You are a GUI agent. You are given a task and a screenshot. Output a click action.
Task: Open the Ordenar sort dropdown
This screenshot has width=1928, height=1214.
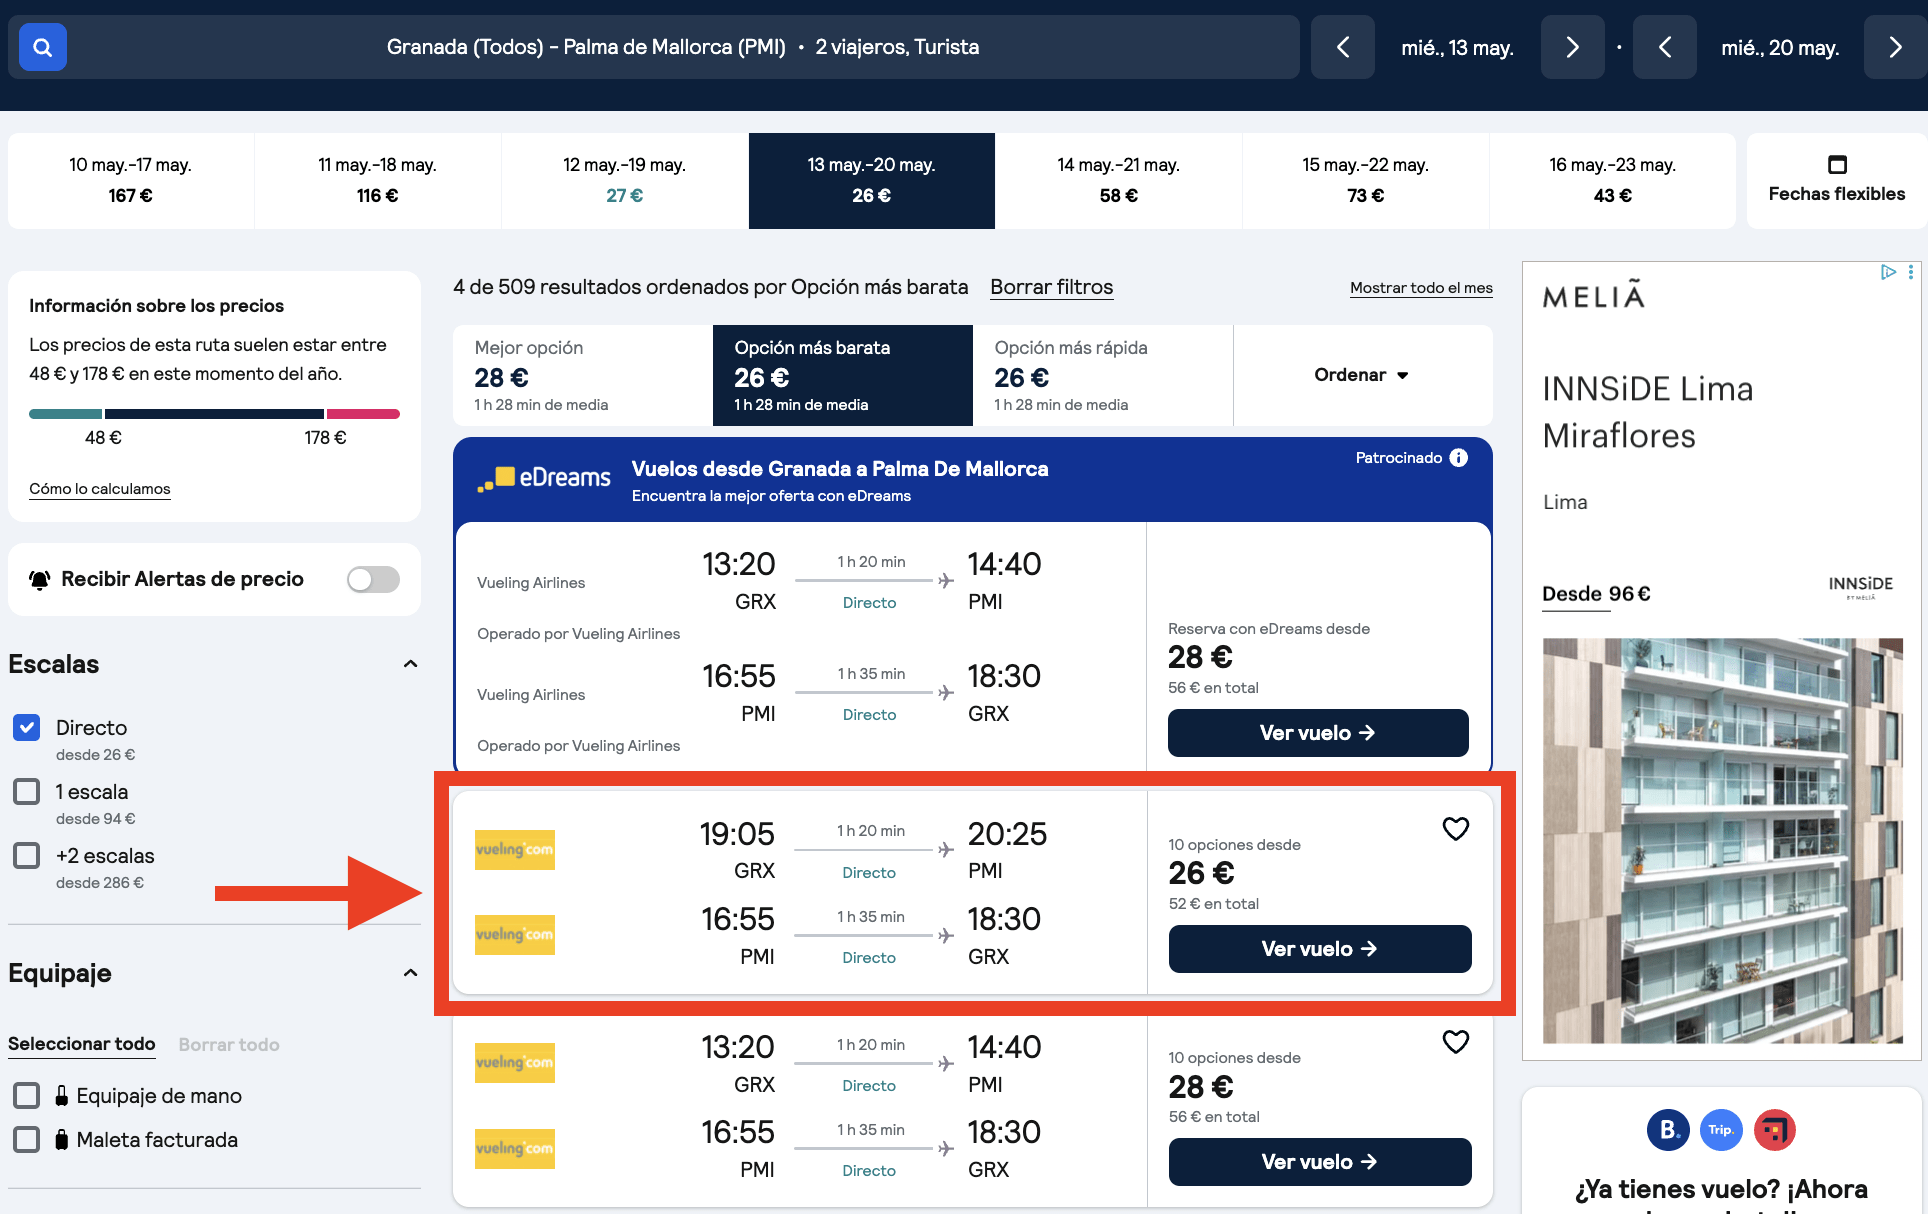coord(1362,375)
